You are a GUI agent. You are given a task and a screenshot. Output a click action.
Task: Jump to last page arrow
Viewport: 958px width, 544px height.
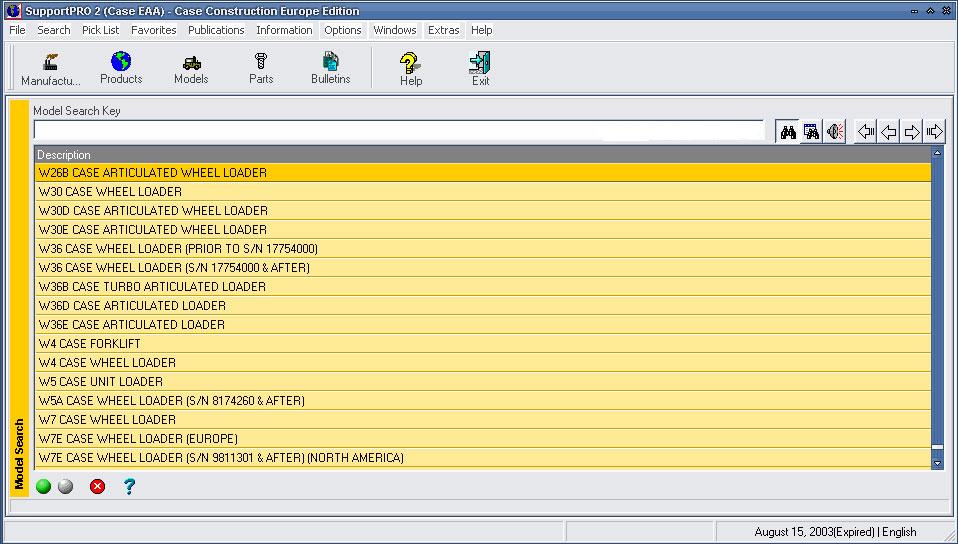coord(934,131)
